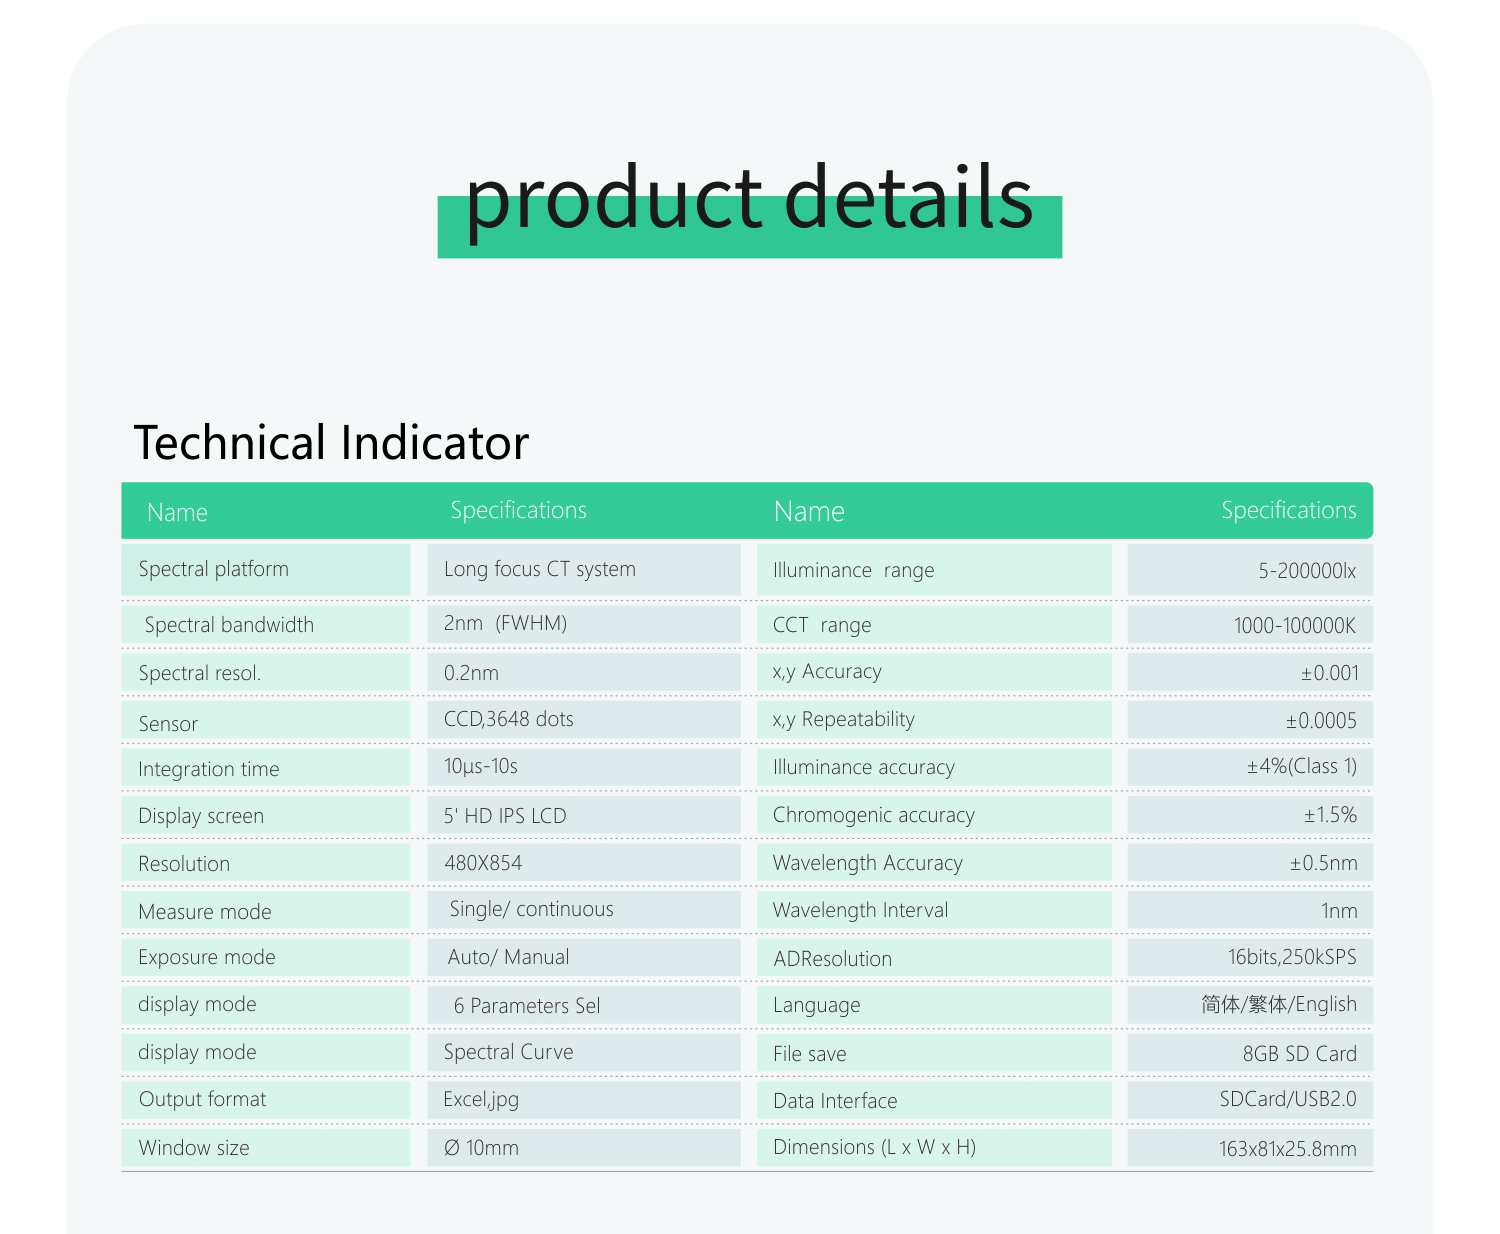Select the 'Illuminance range' cell
This screenshot has width=1500, height=1234.
coord(853,570)
